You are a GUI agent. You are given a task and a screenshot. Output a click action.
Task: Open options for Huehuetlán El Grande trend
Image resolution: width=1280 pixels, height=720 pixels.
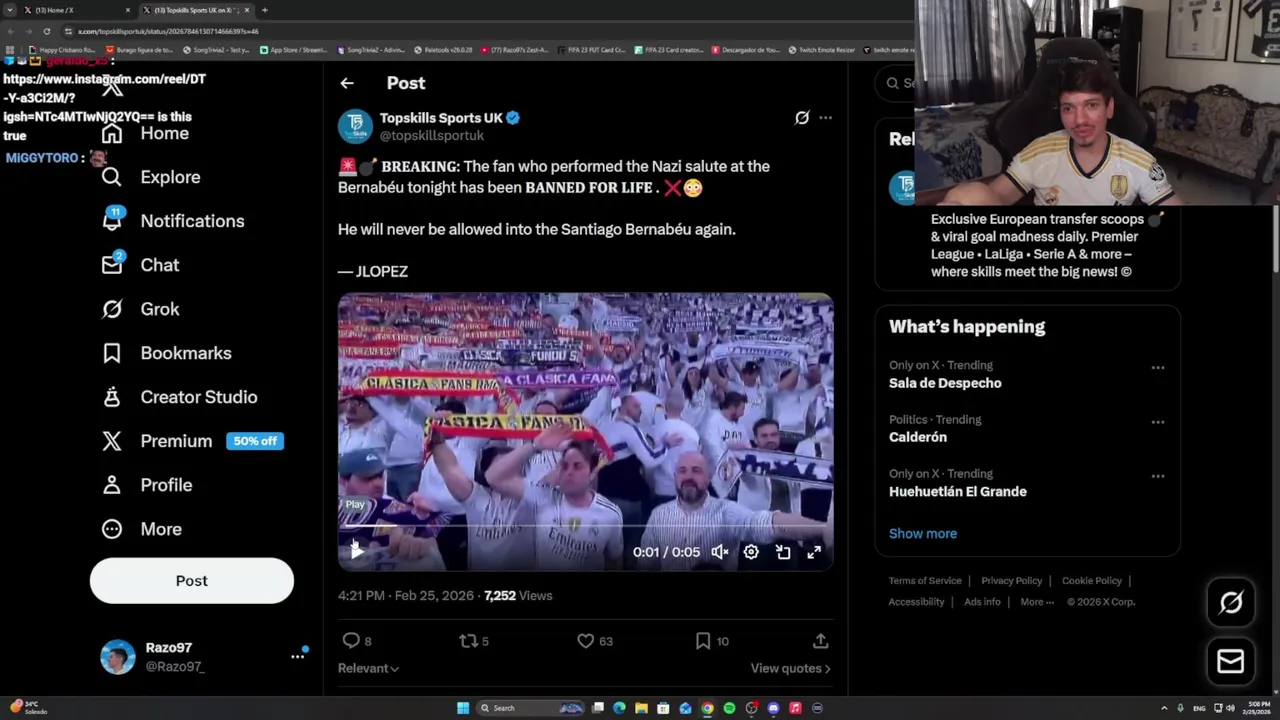[1158, 476]
